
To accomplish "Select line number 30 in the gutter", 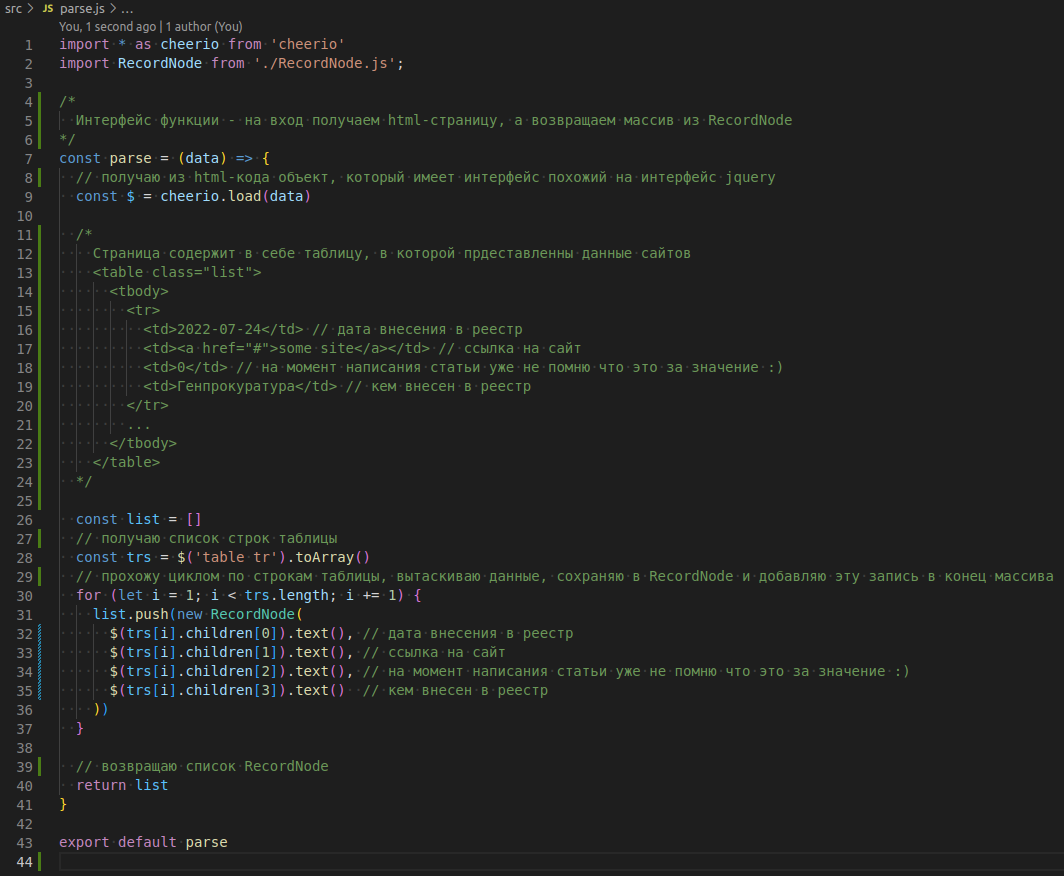I will pyautogui.click(x=24, y=595).
